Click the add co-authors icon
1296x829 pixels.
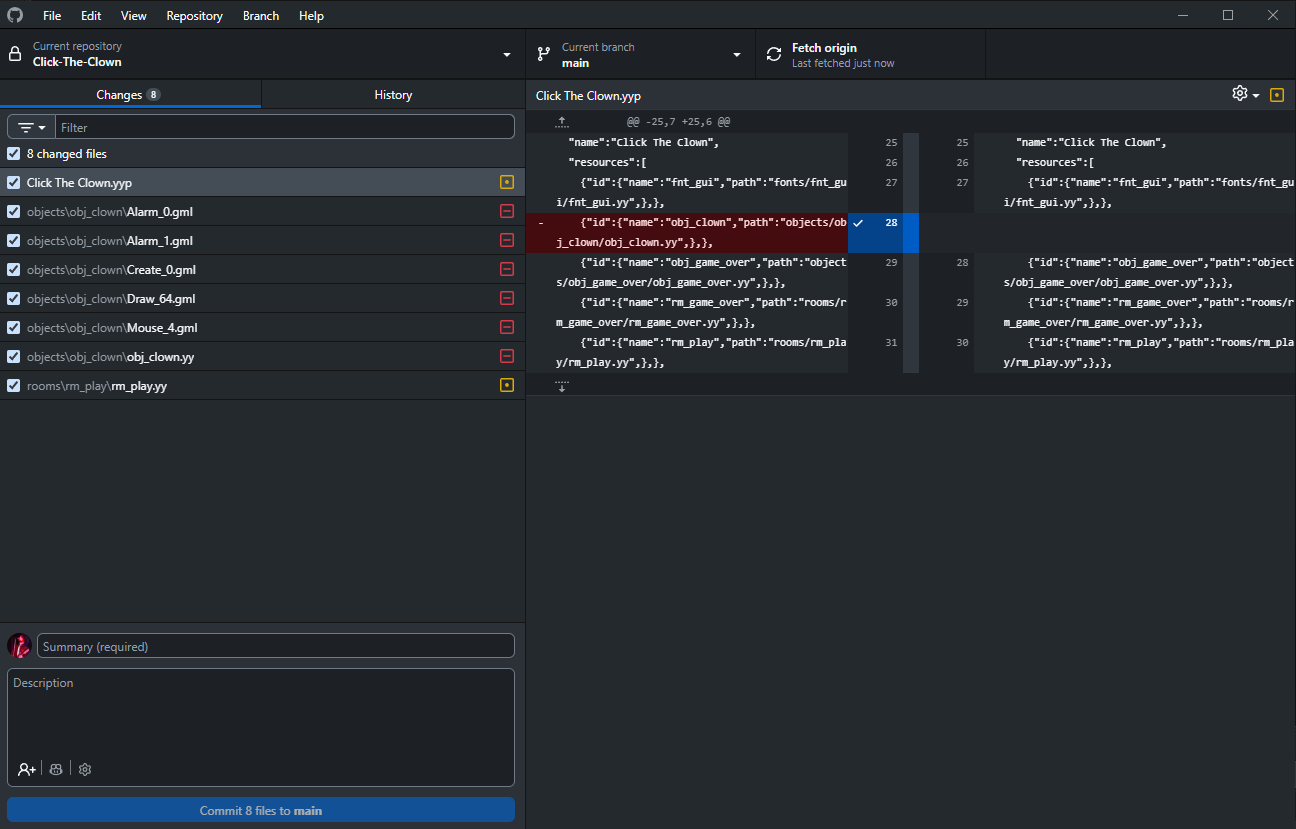[27, 769]
